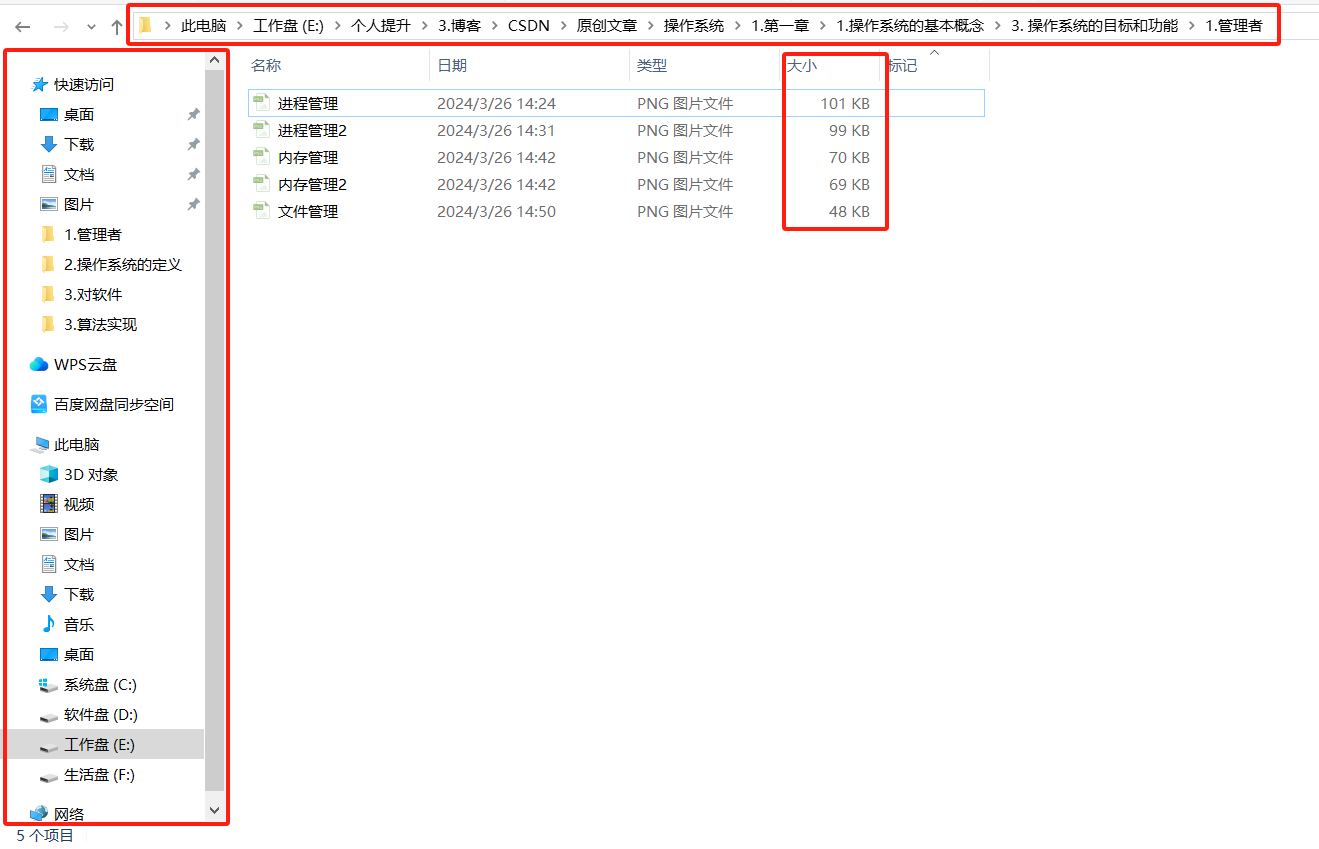Open 3.算法实现 folder in sidebar
Viewport: 1319px width, 849px height.
[100, 325]
